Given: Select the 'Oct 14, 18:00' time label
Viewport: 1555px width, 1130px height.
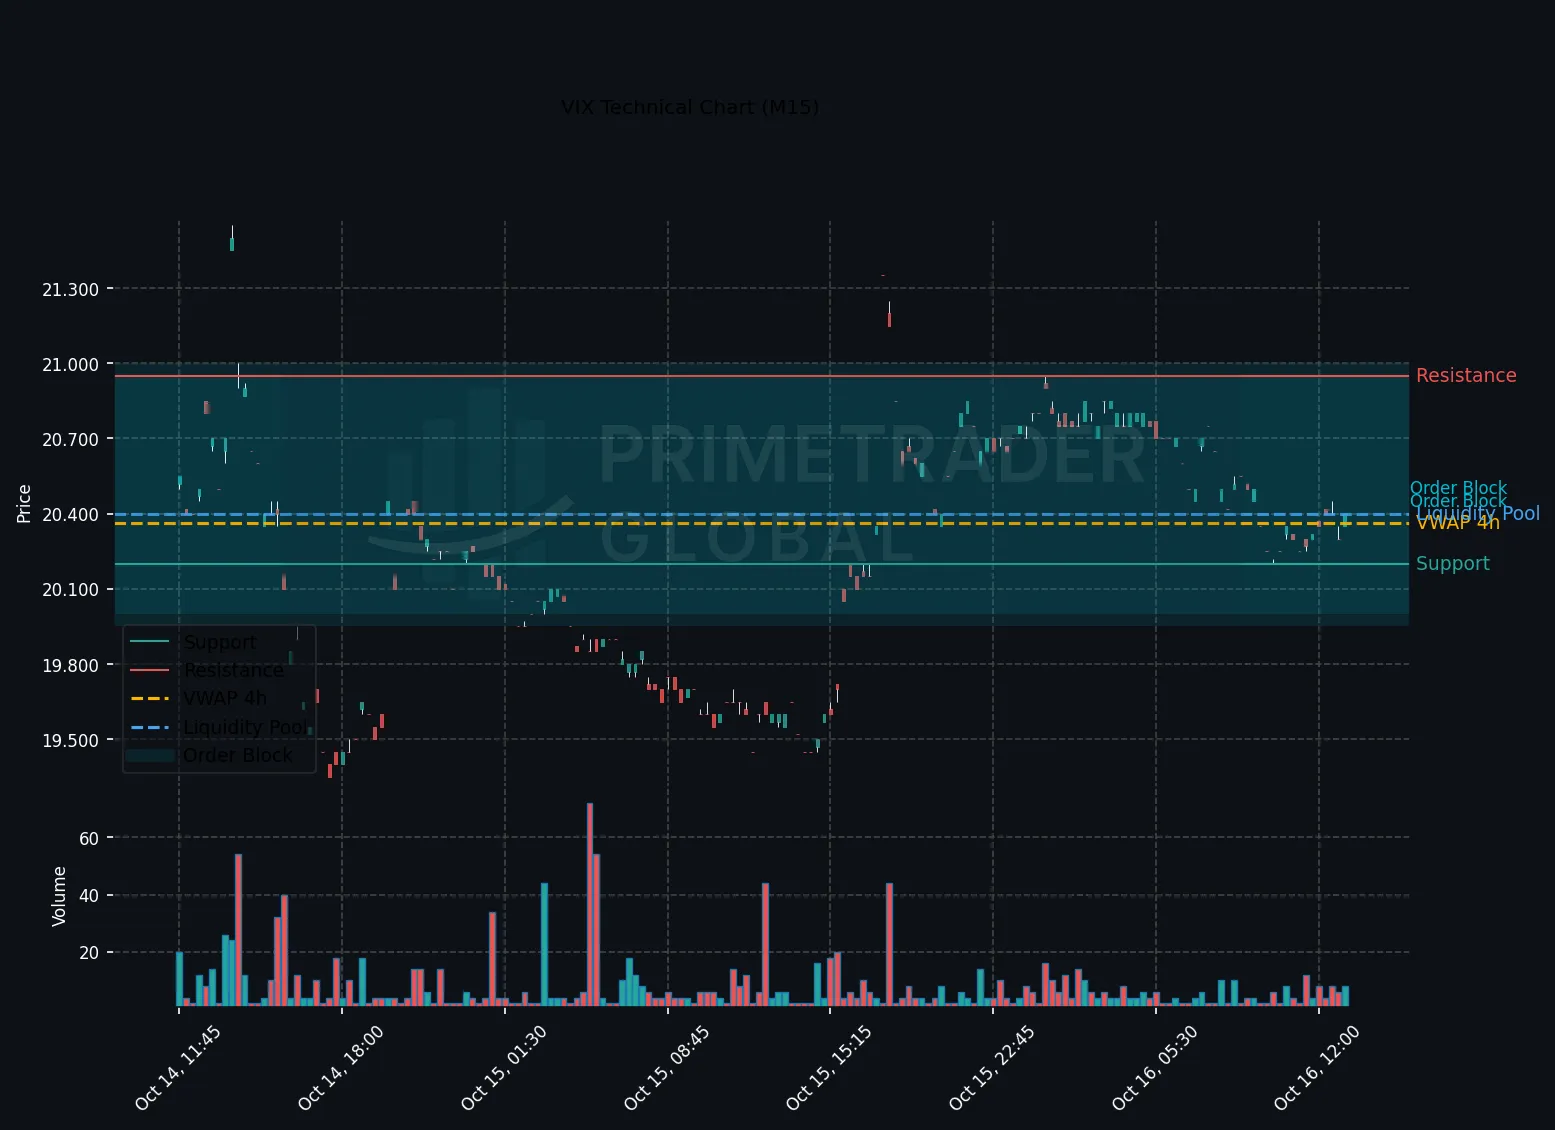Looking at the screenshot, I should pos(341,1067).
